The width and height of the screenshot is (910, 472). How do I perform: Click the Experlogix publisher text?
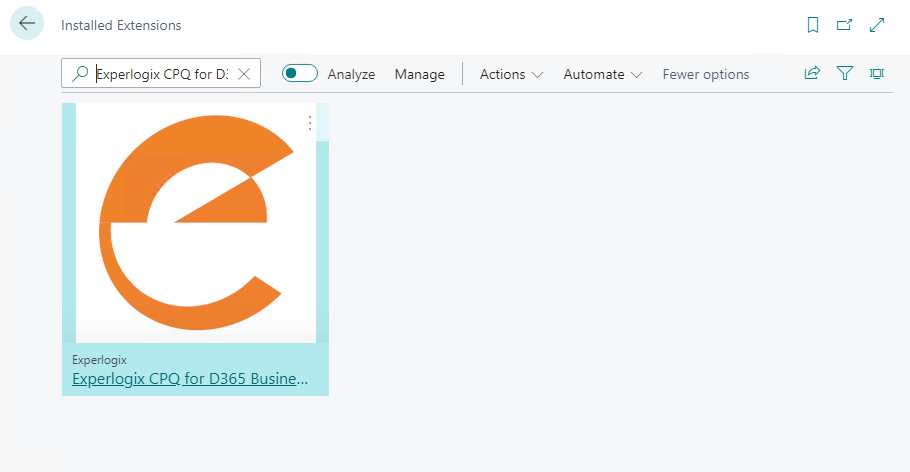pos(99,360)
